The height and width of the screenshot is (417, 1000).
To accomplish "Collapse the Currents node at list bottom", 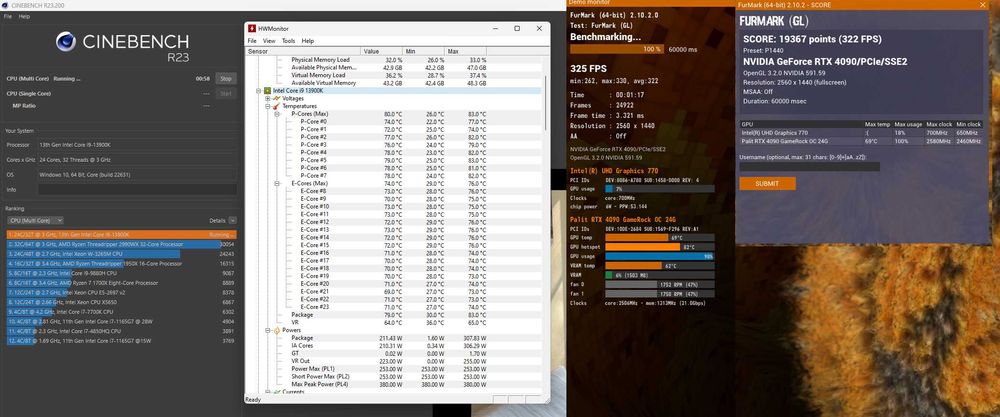I will pos(268,392).
